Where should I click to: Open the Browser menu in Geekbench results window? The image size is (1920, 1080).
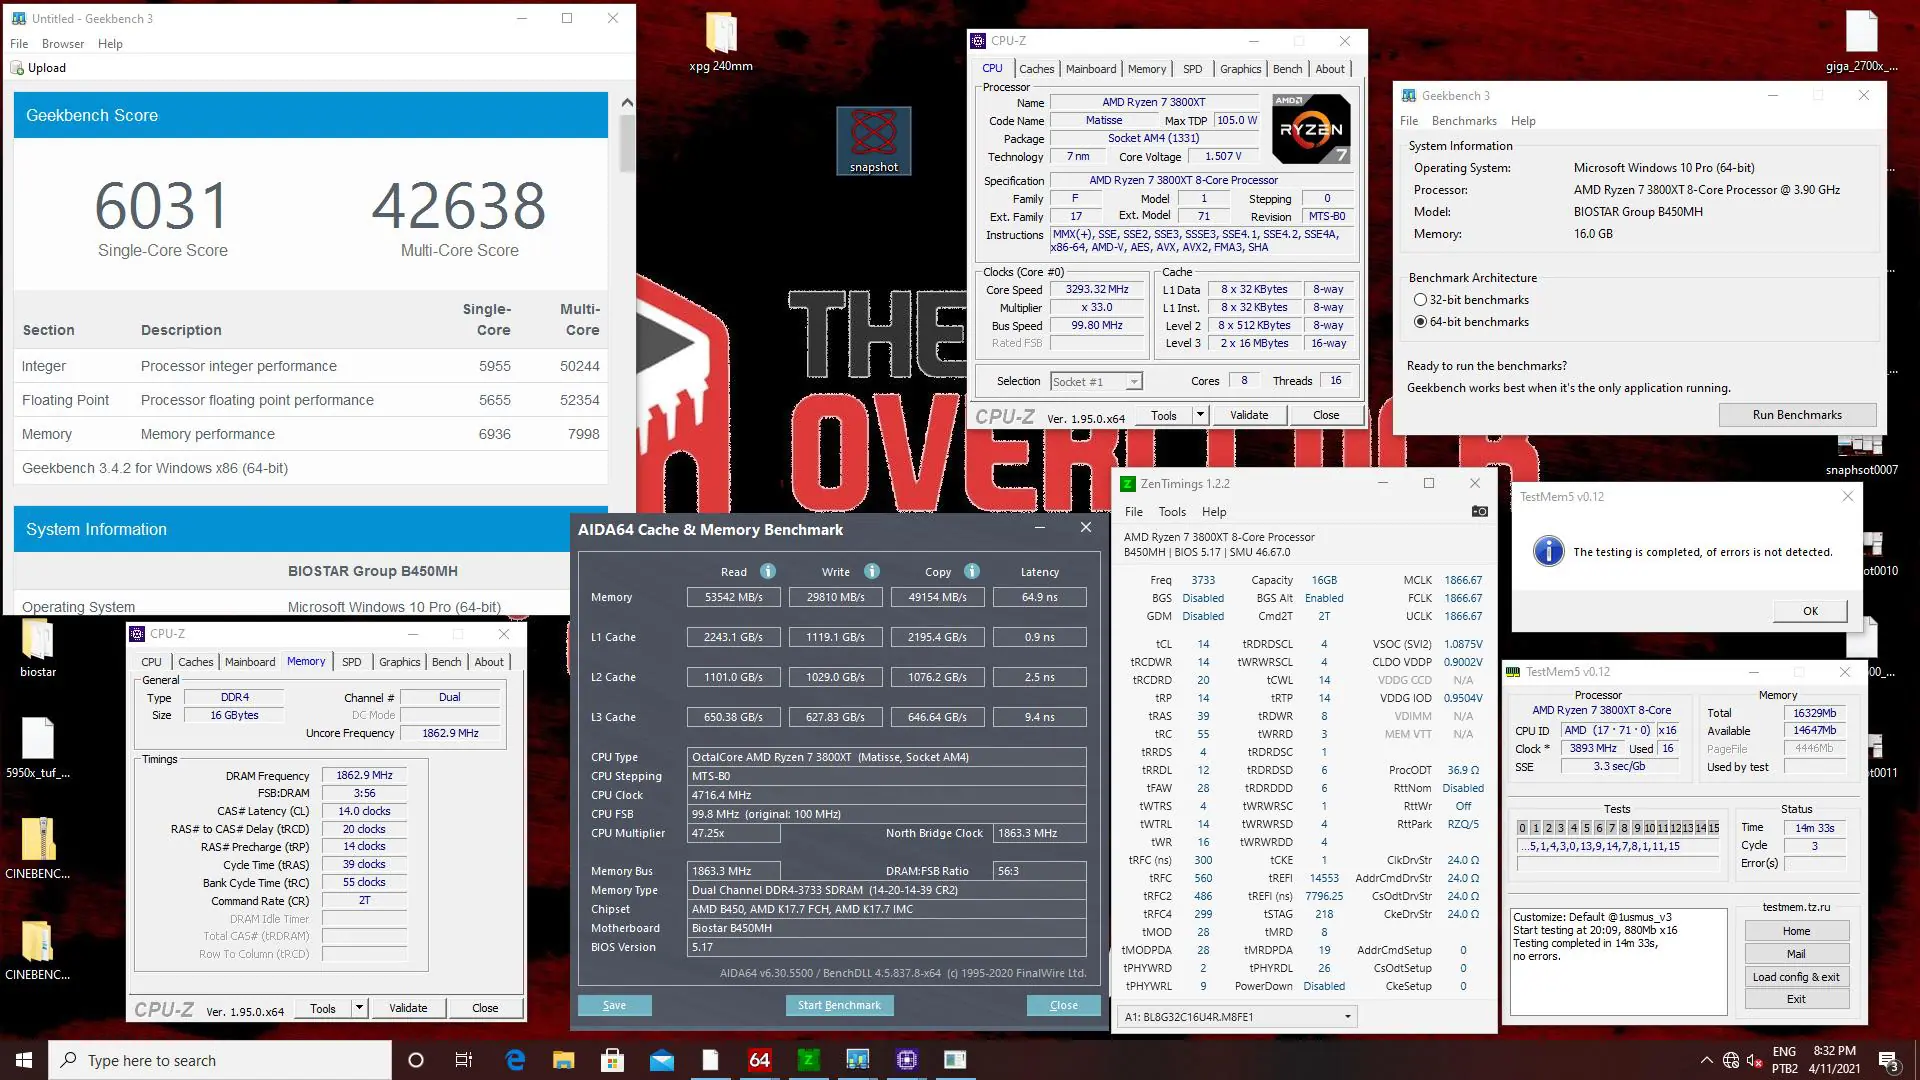click(x=63, y=44)
